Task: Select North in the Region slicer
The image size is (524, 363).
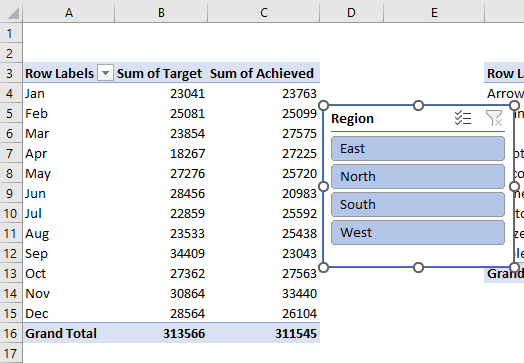Action: 418,176
